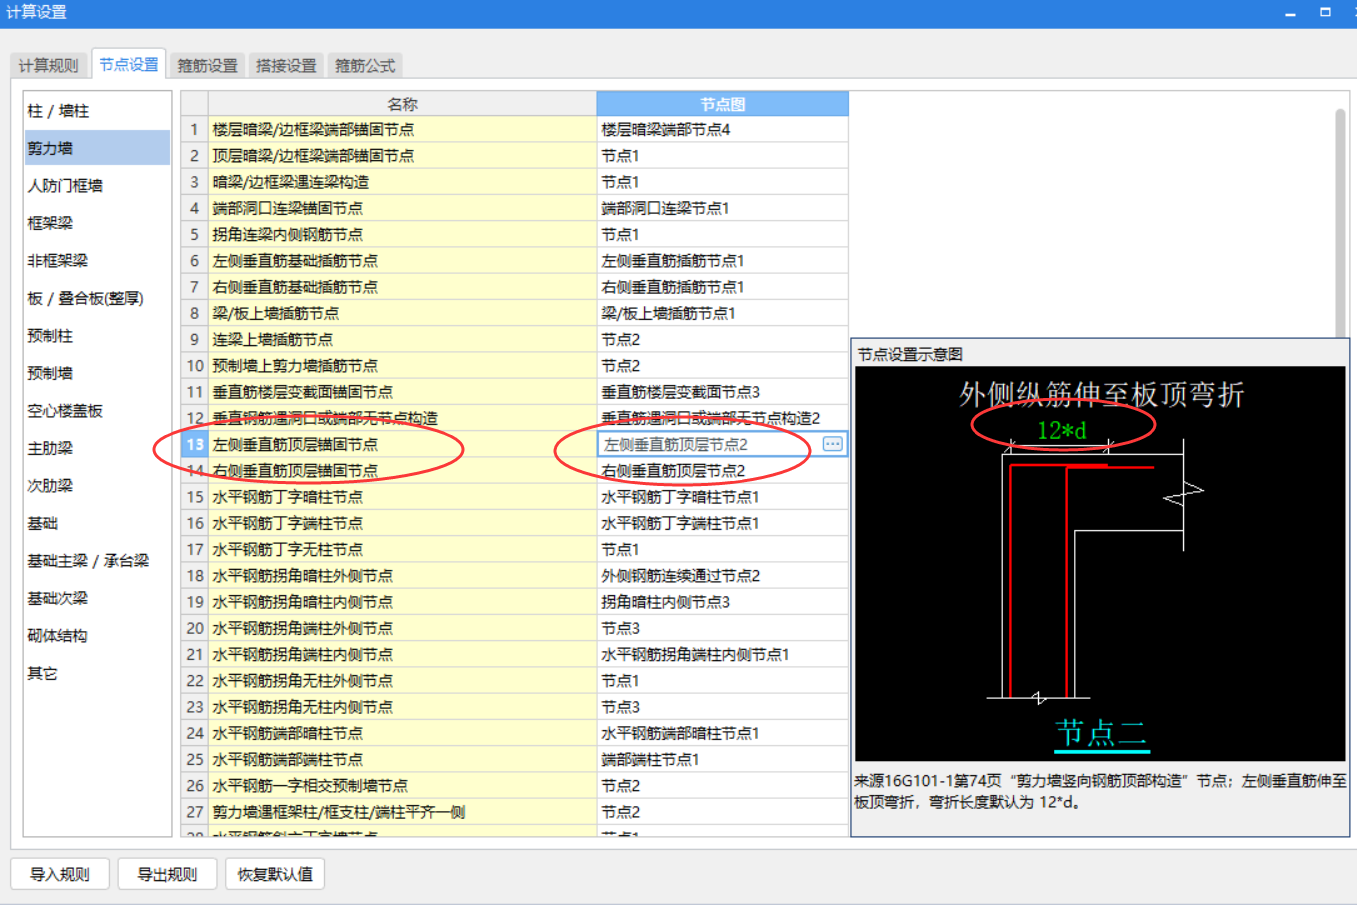Select row 水平钢筋丁字暗柱节点
The width and height of the screenshot is (1357, 905).
[402, 497]
